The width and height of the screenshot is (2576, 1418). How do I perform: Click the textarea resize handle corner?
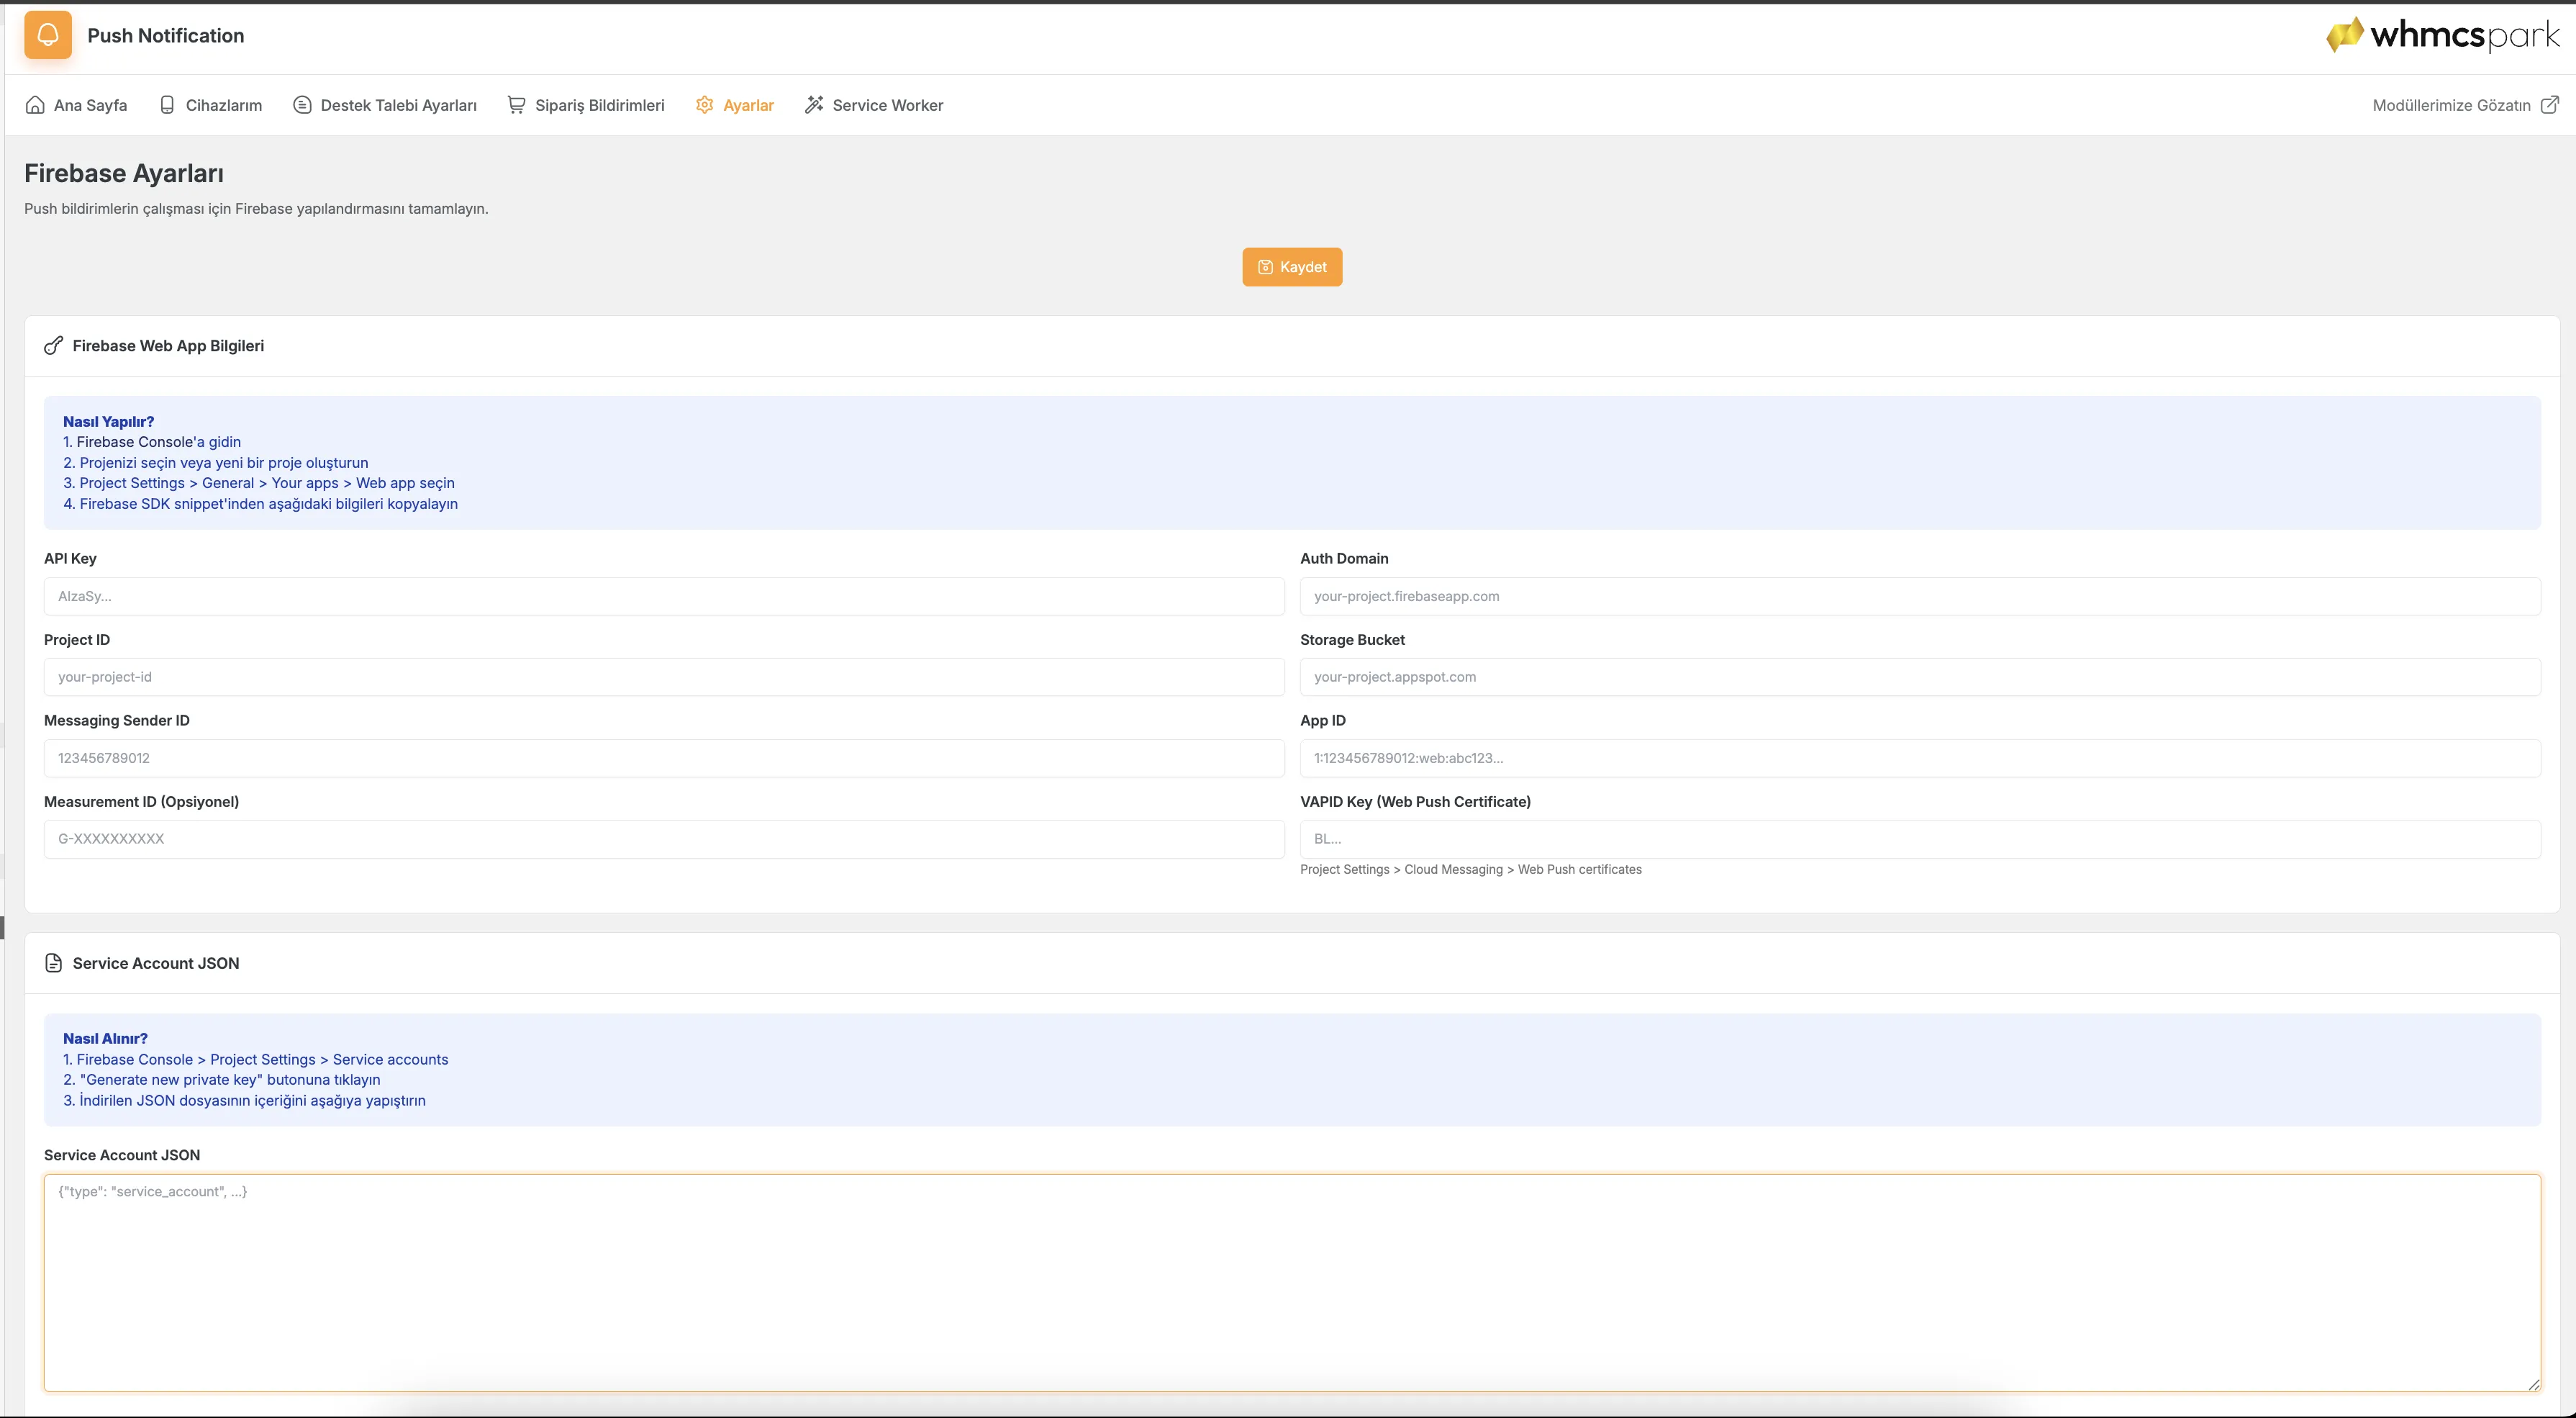click(2533, 1384)
